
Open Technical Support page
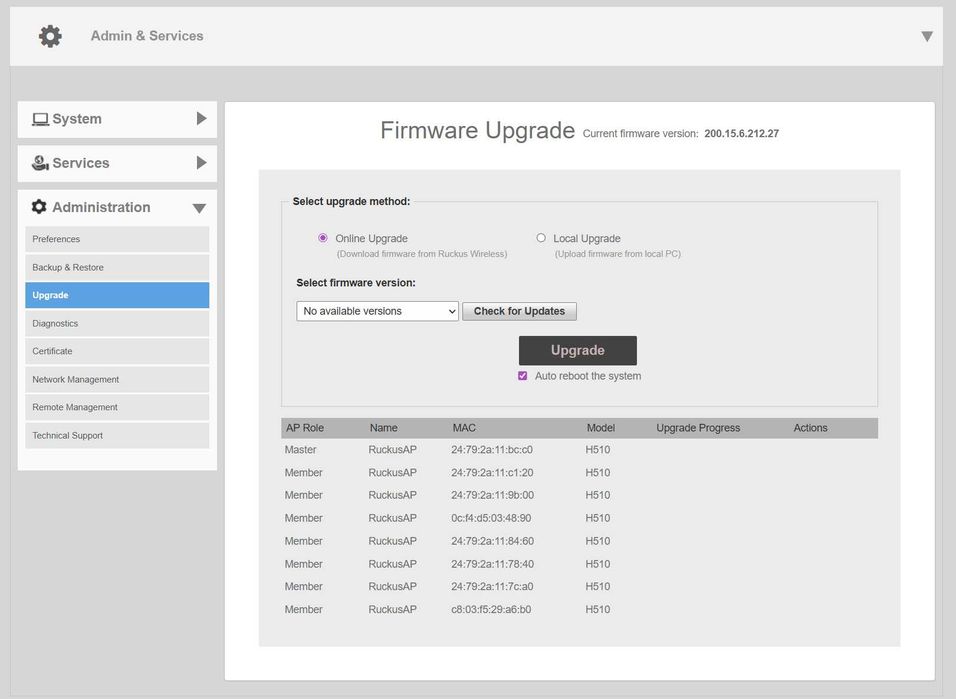(x=117, y=436)
